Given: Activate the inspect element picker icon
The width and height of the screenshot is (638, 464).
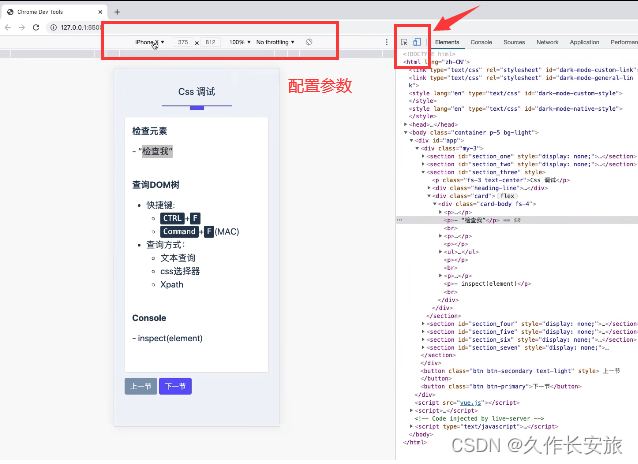Looking at the screenshot, I should tap(404, 42).
